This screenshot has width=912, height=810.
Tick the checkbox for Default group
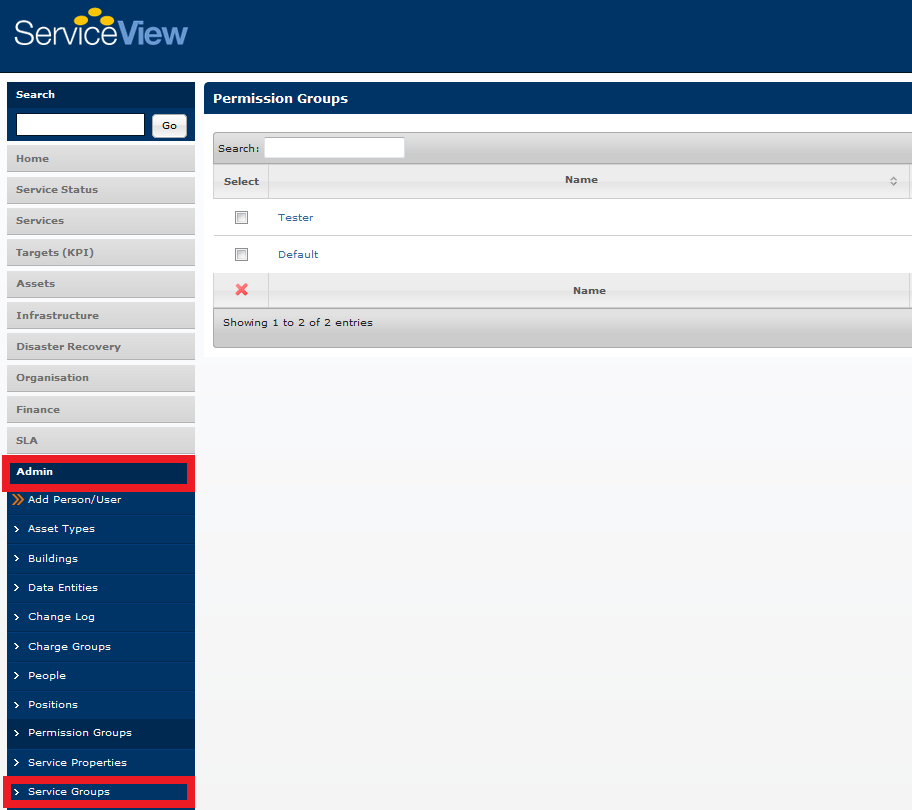pyautogui.click(x=241, y=255)
